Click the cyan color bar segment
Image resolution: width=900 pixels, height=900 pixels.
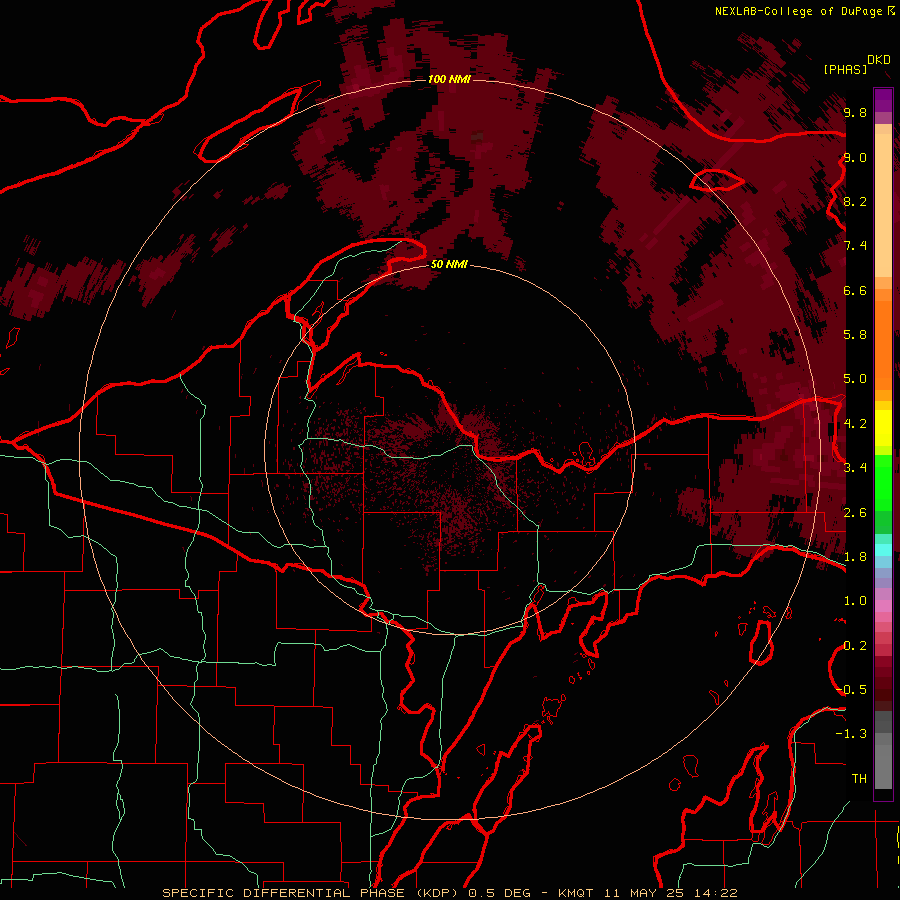point(883,550)
